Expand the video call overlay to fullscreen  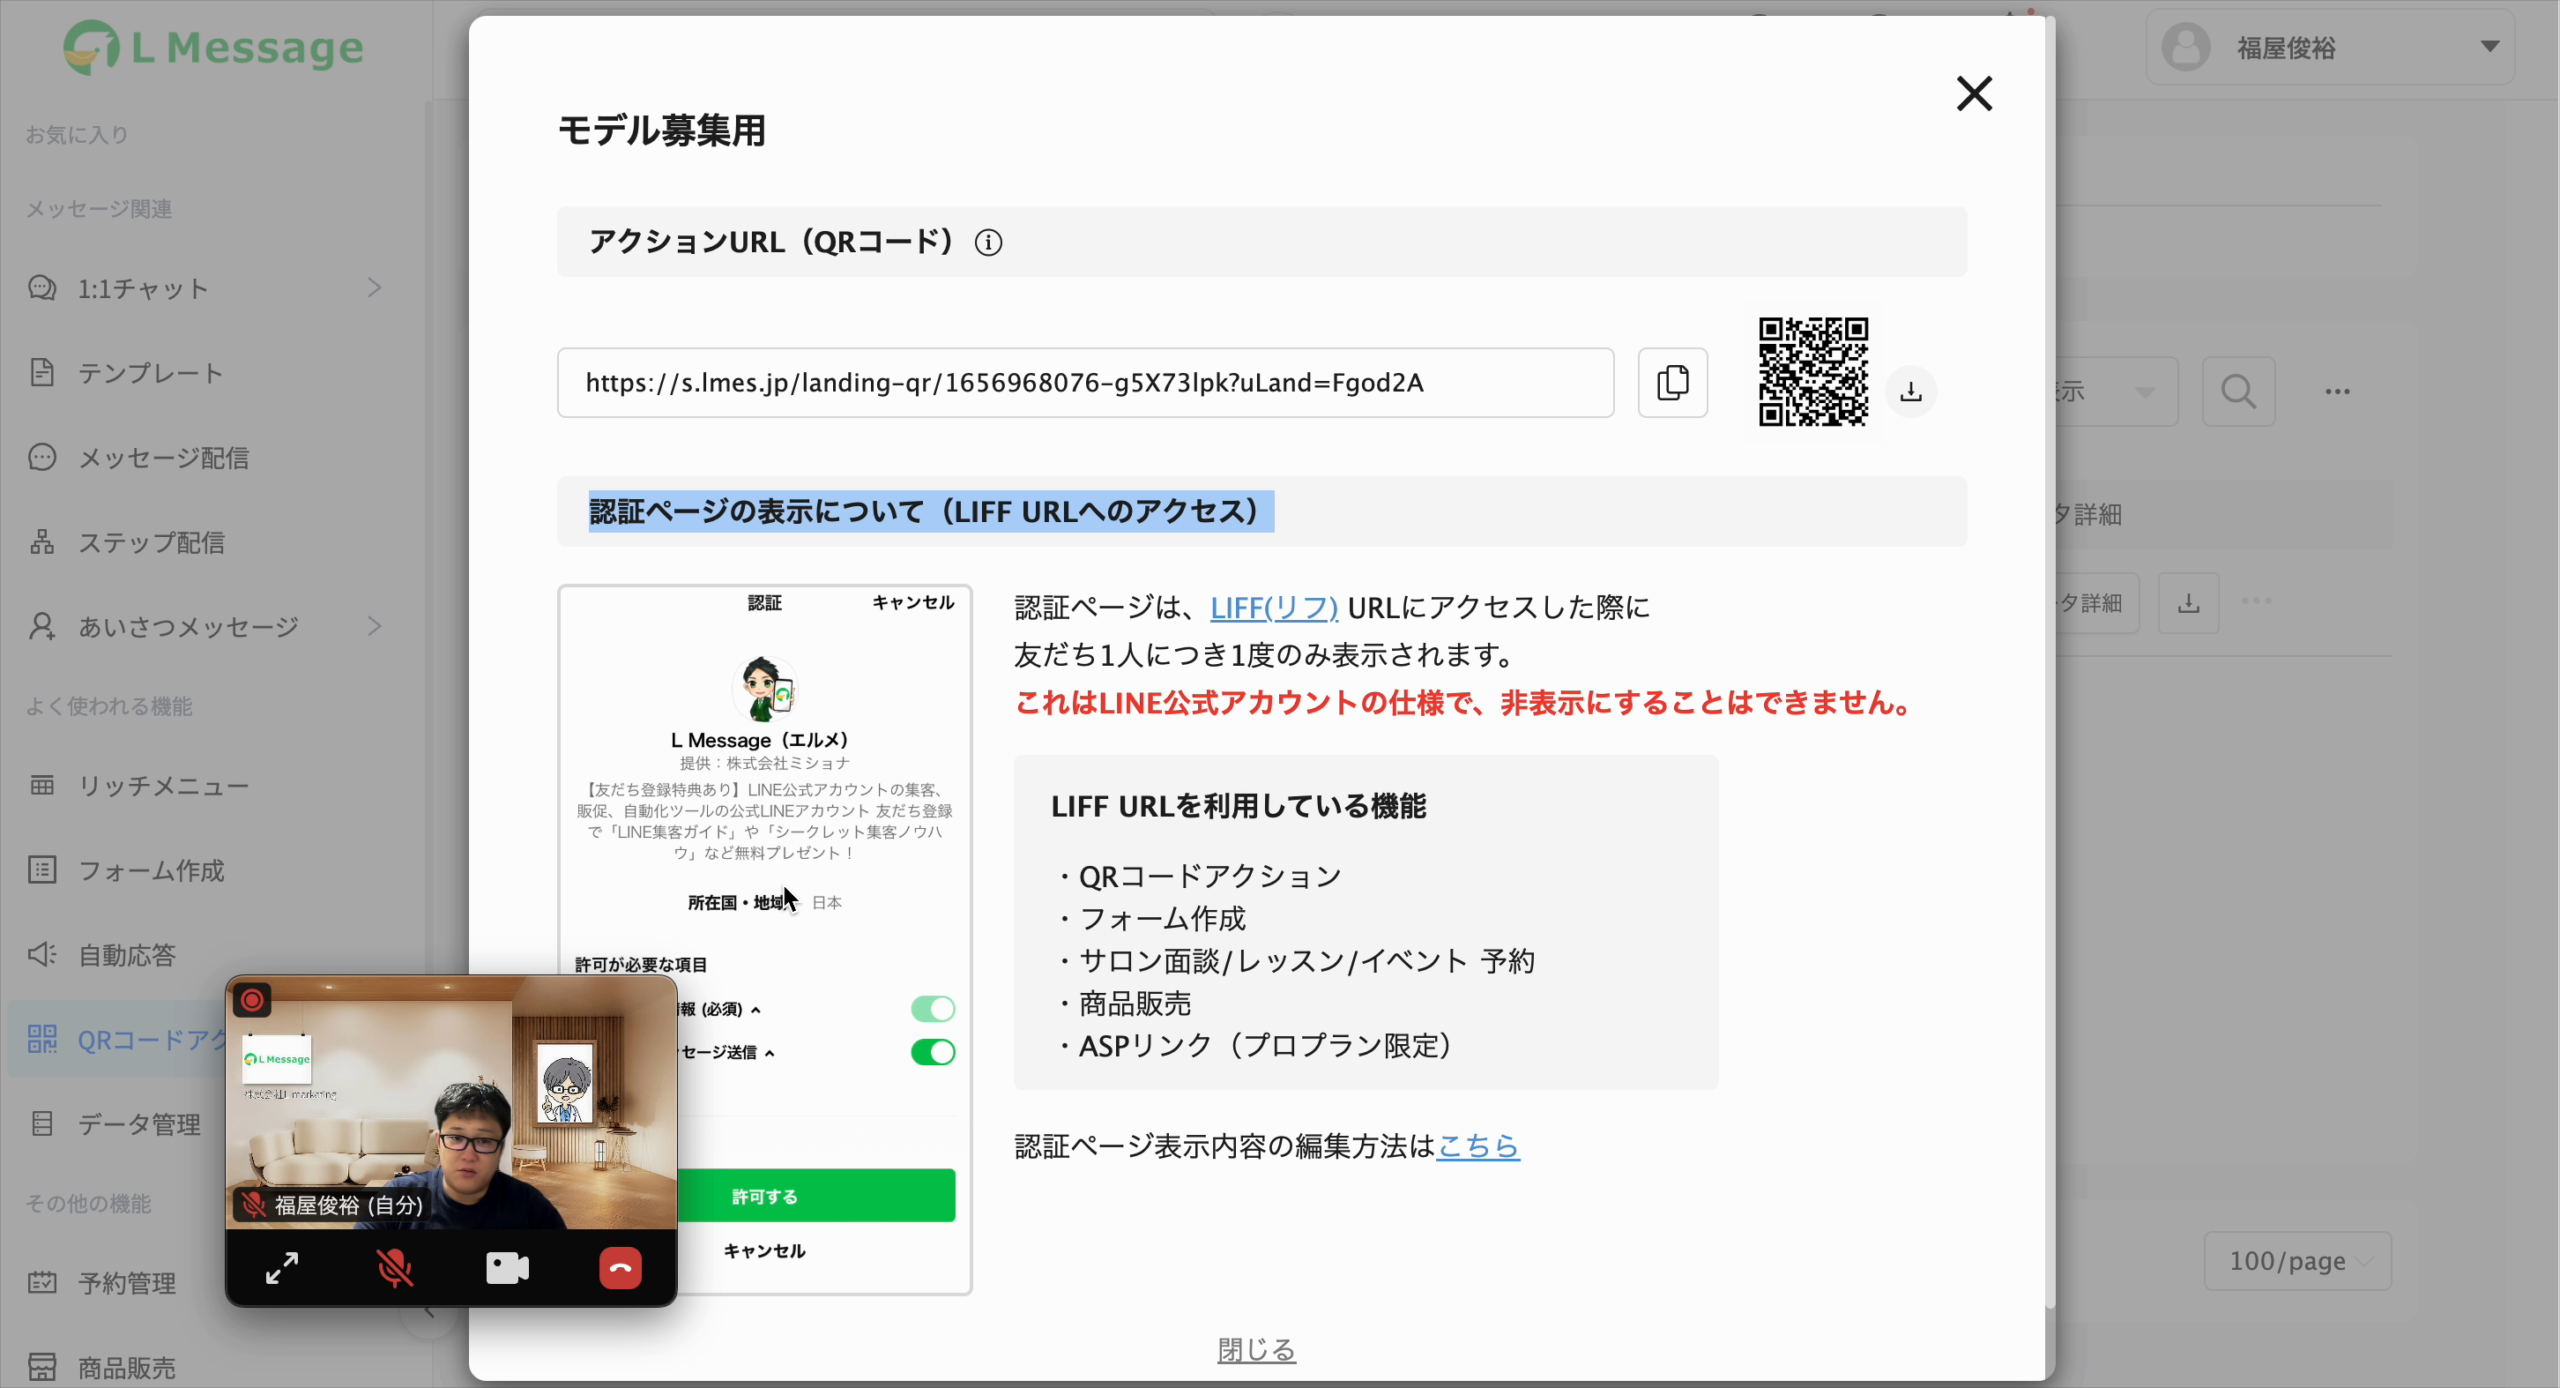[x=282, y=1268]
